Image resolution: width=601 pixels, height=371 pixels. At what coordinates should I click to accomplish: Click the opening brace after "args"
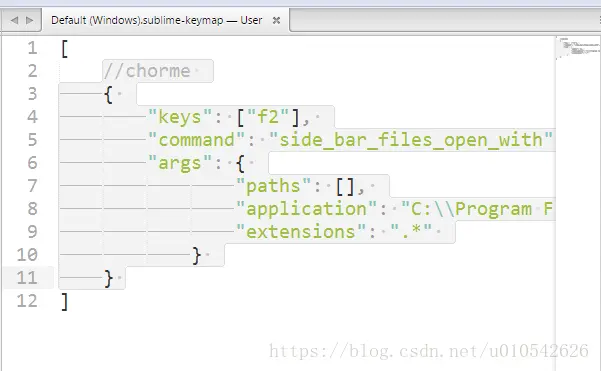240,164
